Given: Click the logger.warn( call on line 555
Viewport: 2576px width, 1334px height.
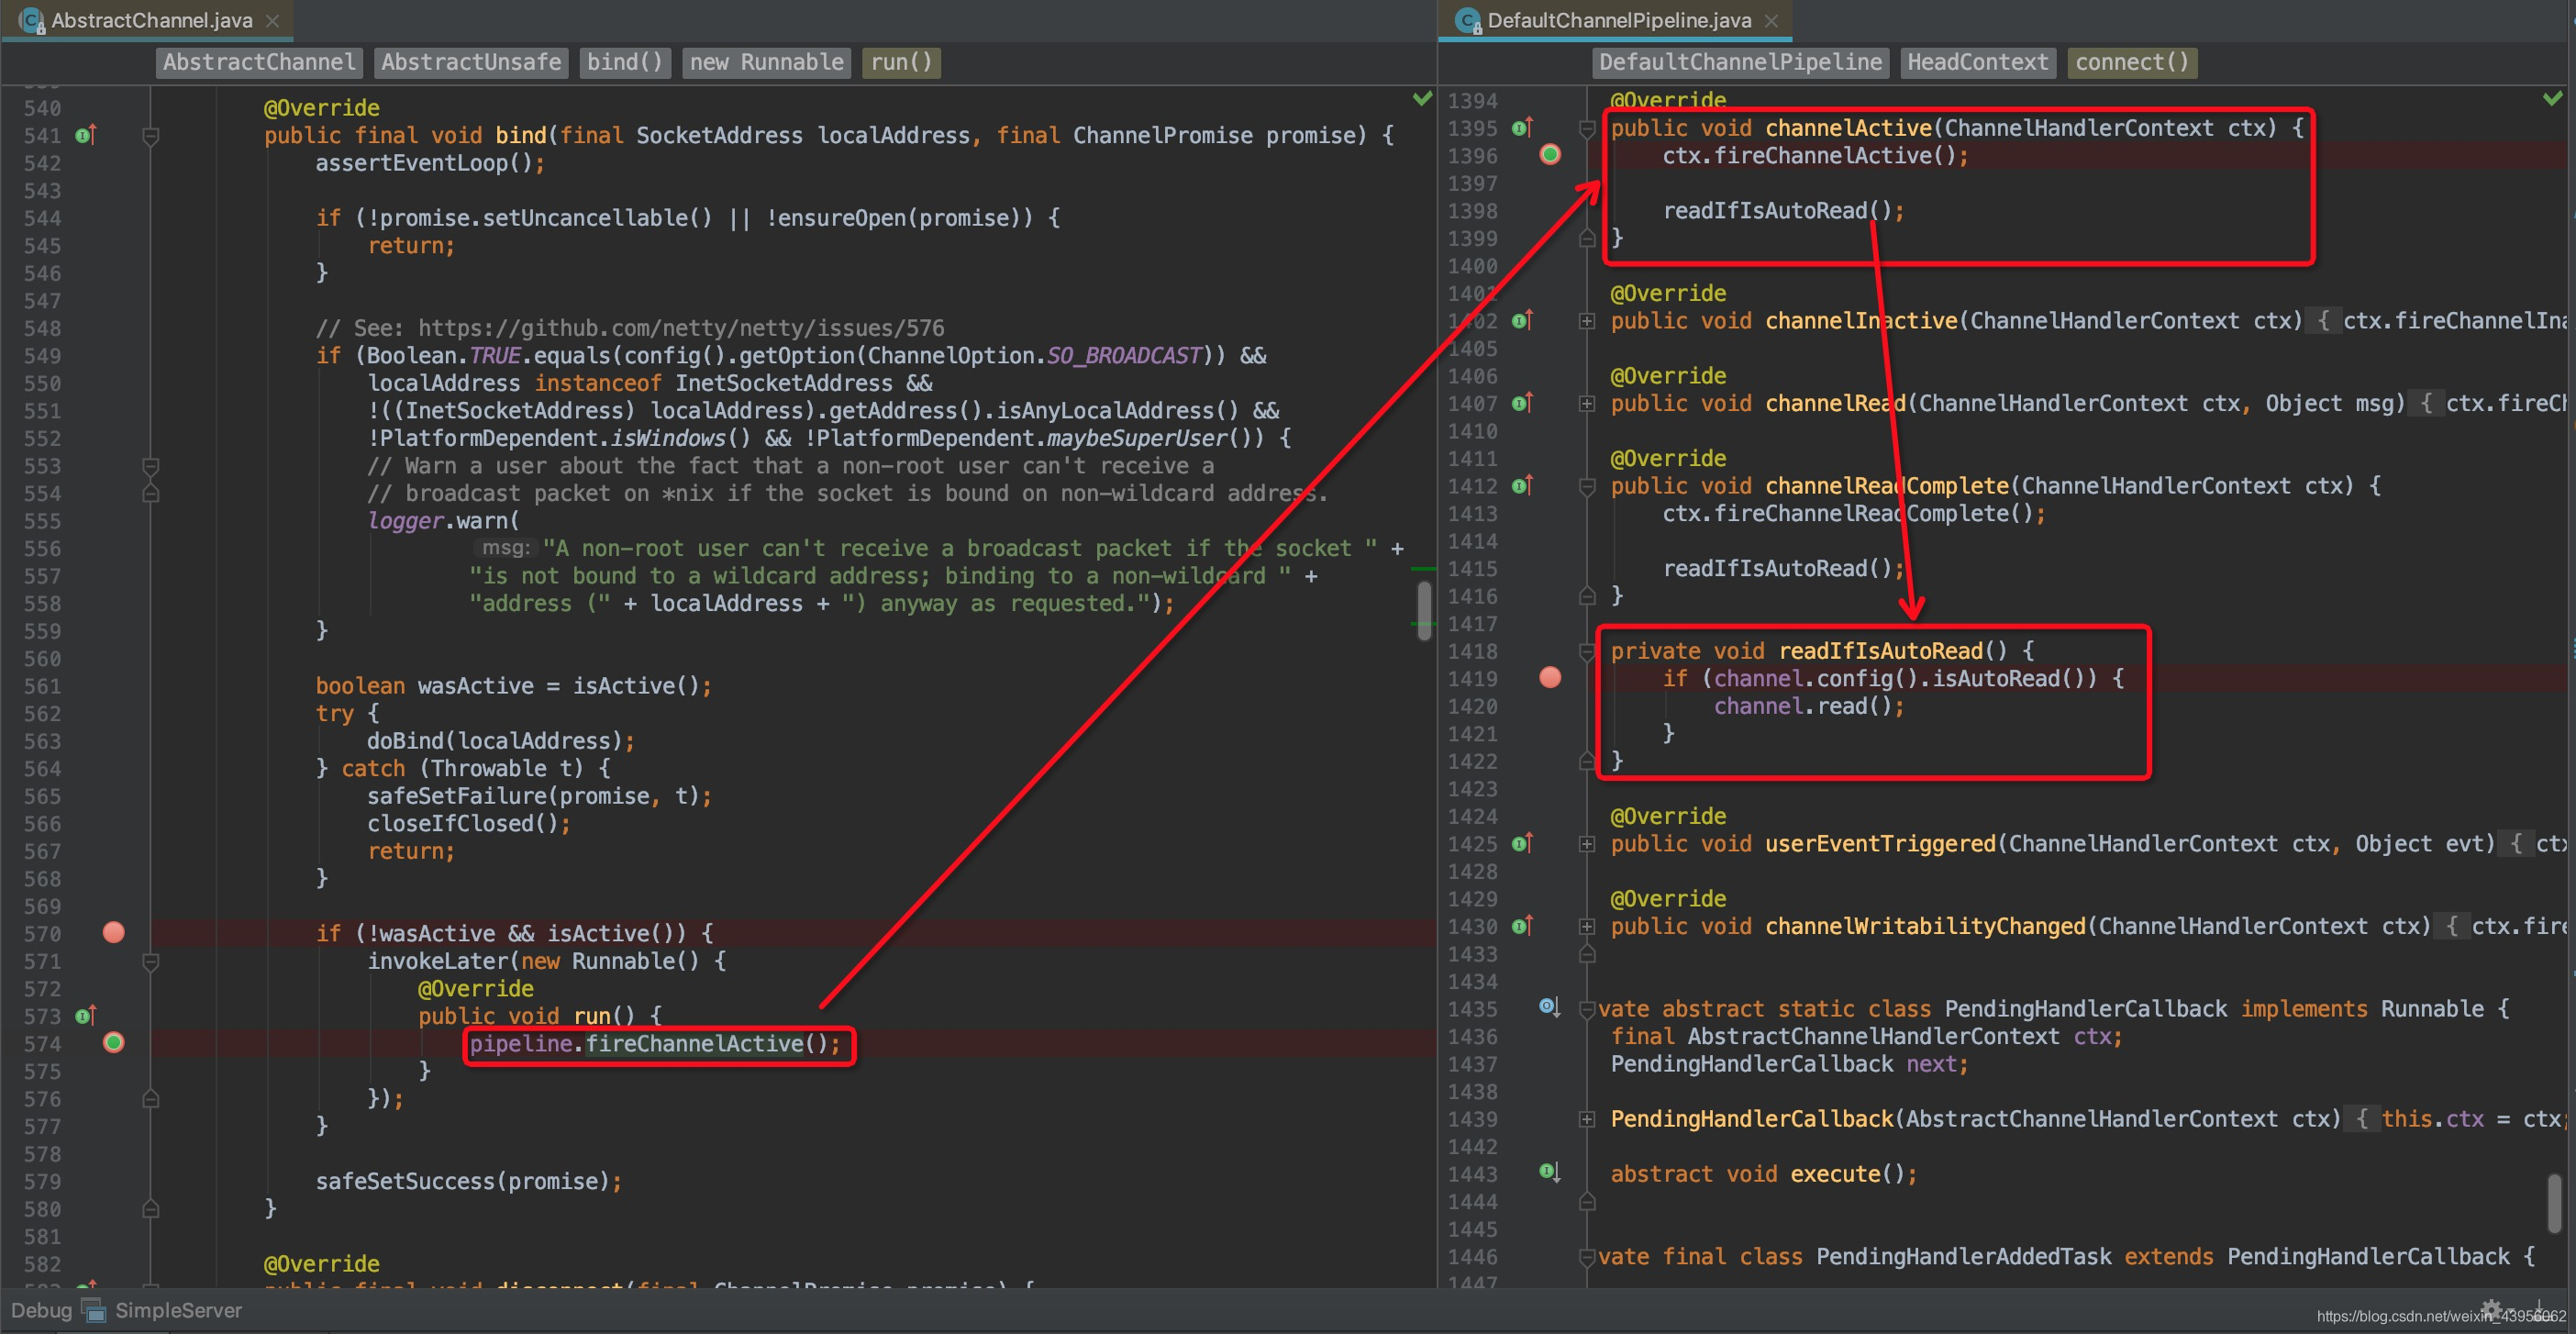Looking at the screenshot, I should 443,521.
